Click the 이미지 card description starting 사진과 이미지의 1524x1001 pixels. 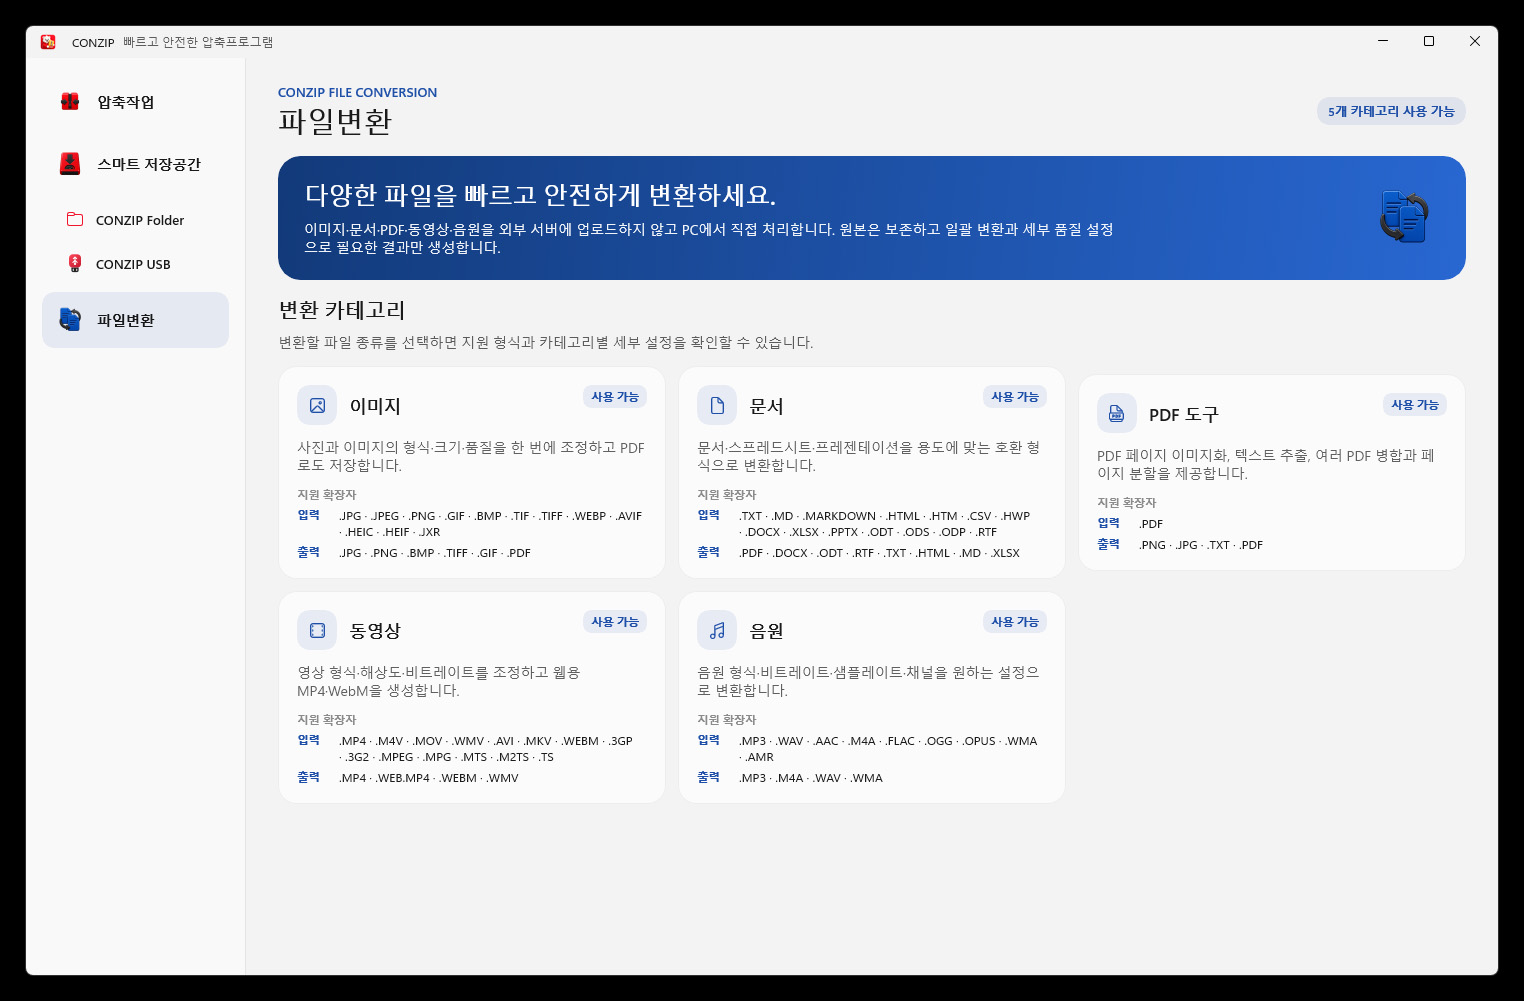pyautogui.click(x=471, y=456)
